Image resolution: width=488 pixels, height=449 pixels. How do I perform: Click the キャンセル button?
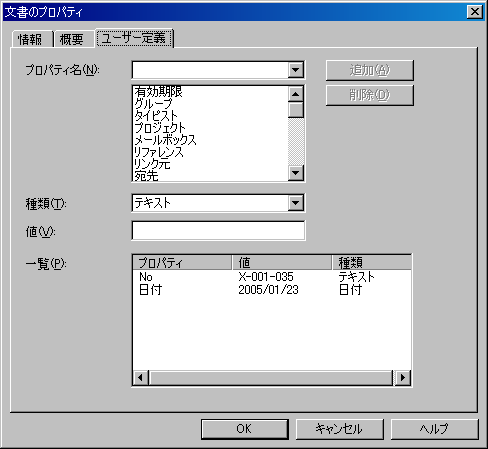339,429
